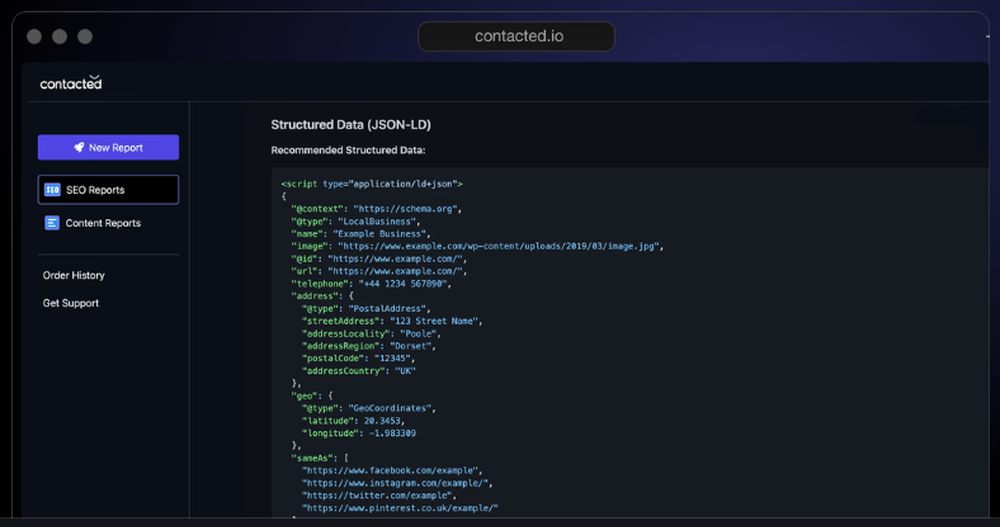Image resolution: width=1000 pixels, height=527 pixels.
Task: Click the "addressLocality": "Poole" line
Action: [x=371, y=334]
